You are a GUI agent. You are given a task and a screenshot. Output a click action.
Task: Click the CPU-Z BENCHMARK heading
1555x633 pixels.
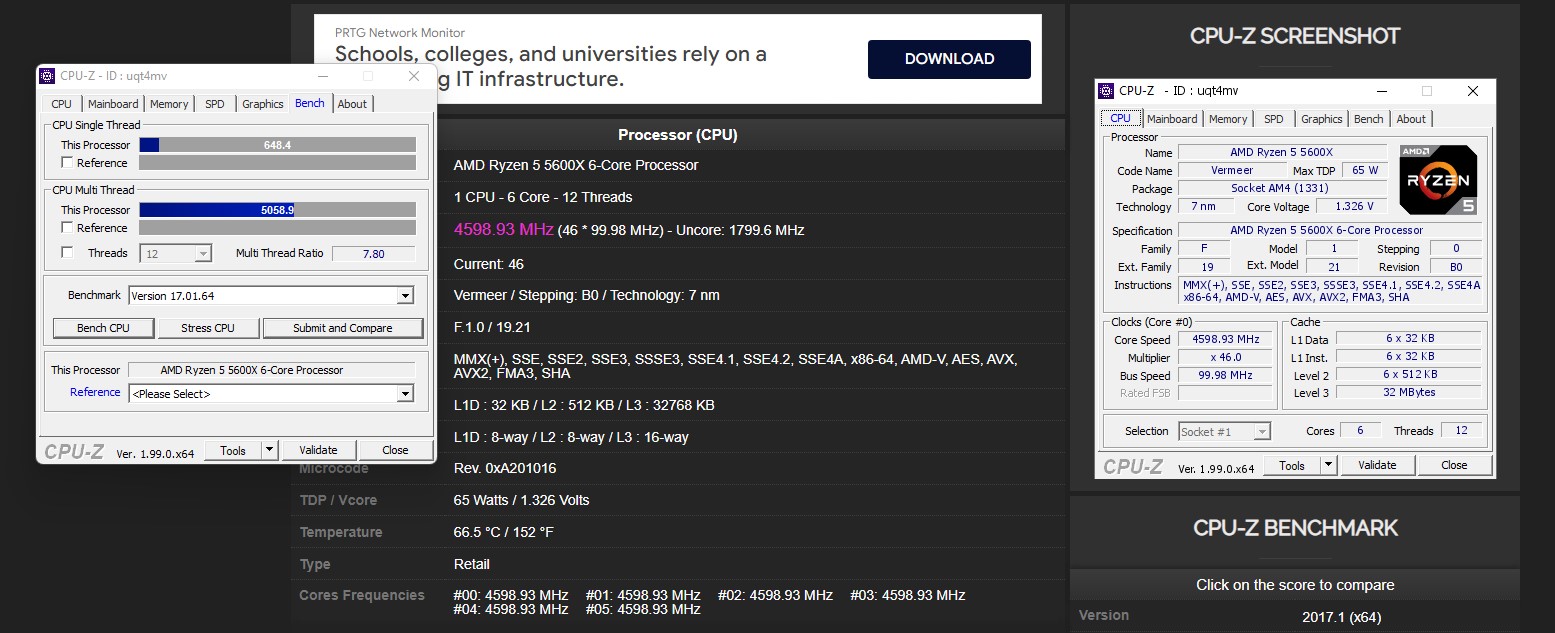click(x=1295, y=527)
